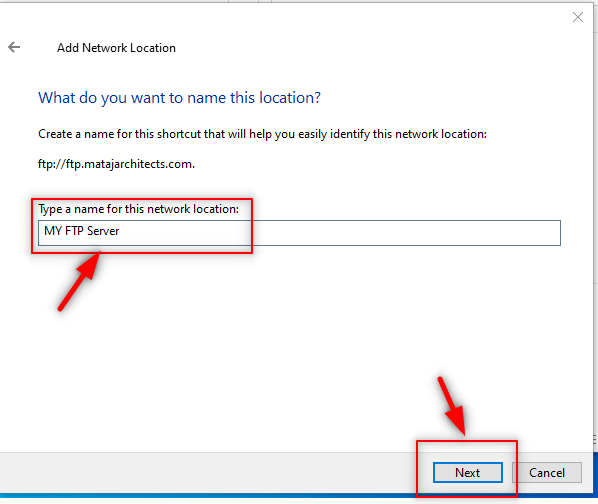This screenshot has width=598, height=504.
Task: Place cursor on the word 'Server' in field
Action: point(103,231)
